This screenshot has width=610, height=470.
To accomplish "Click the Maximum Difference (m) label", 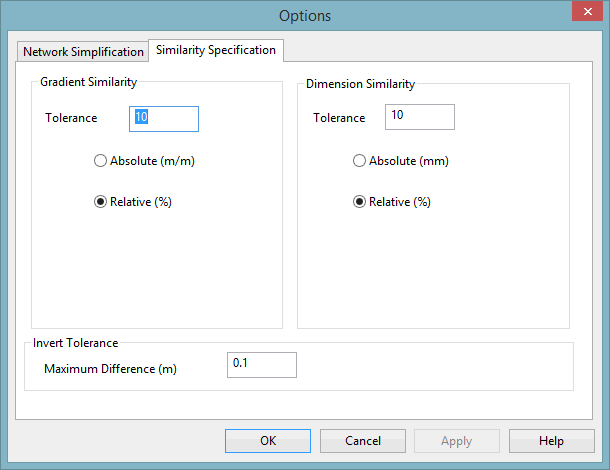I will 110,369.
